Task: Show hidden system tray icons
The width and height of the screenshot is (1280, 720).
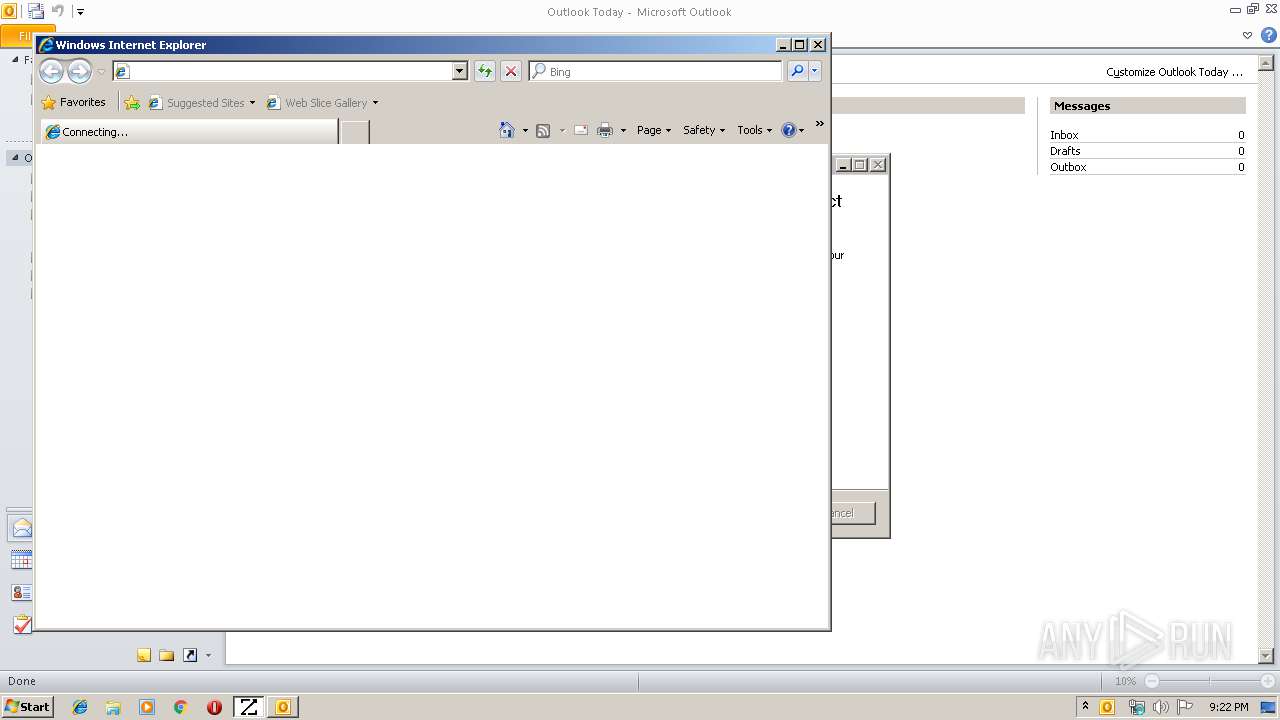Action: pyautogui.click(x=1085, y=707)
